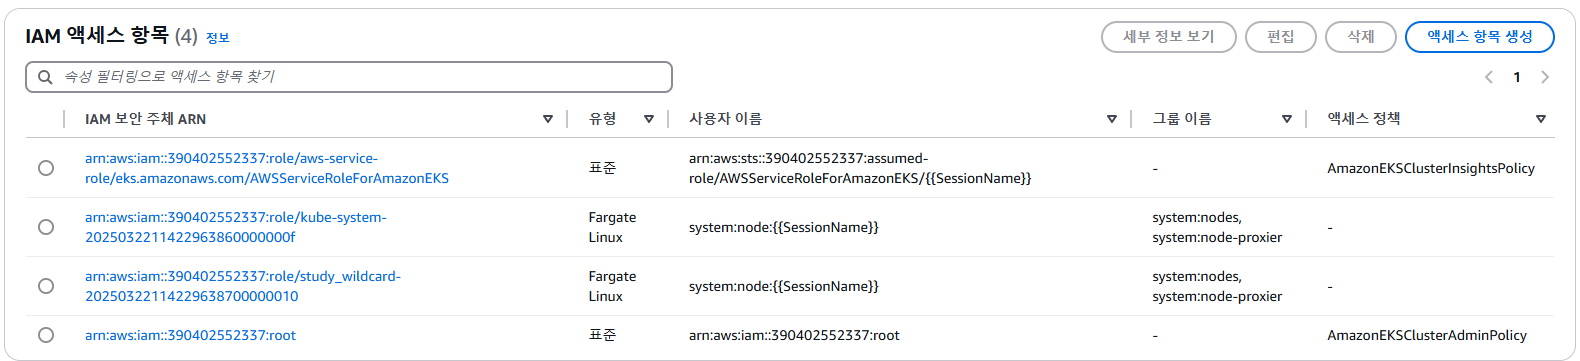The width and height of the screenshot is (1580, 361).
Task: Click page number 1 in pagination
Action: tap(1517, 77)
